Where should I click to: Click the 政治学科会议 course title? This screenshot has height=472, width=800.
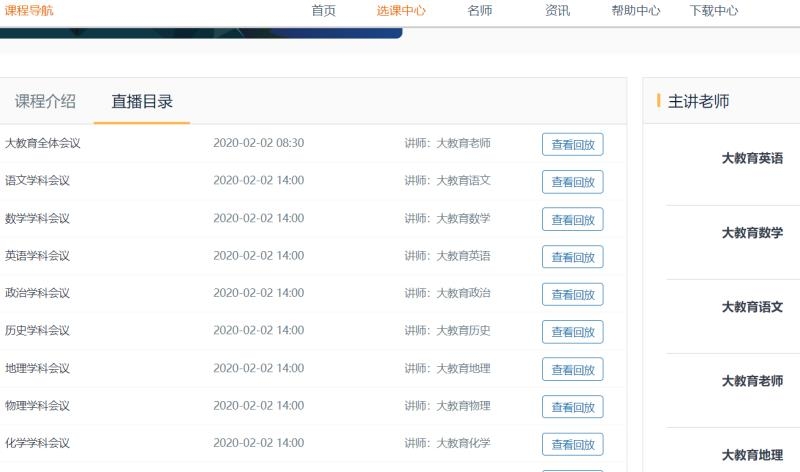(37, 293)
